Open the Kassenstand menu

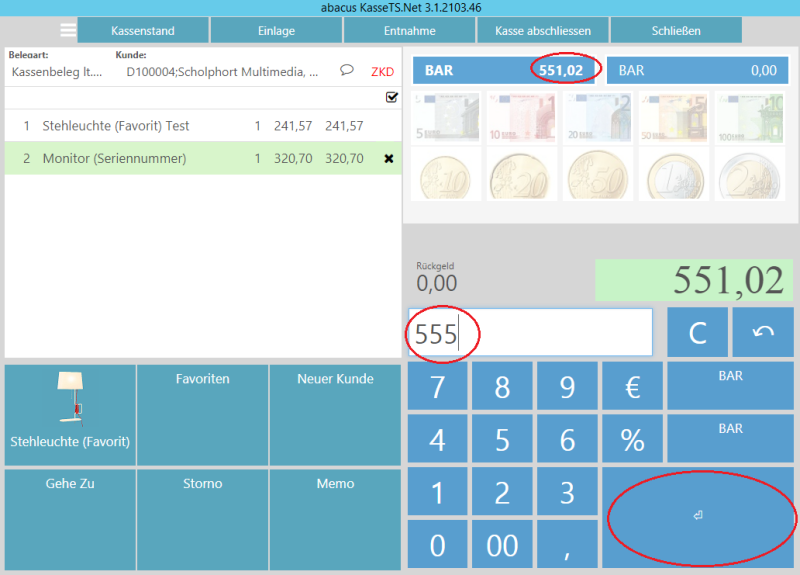[x=143, y=30]
